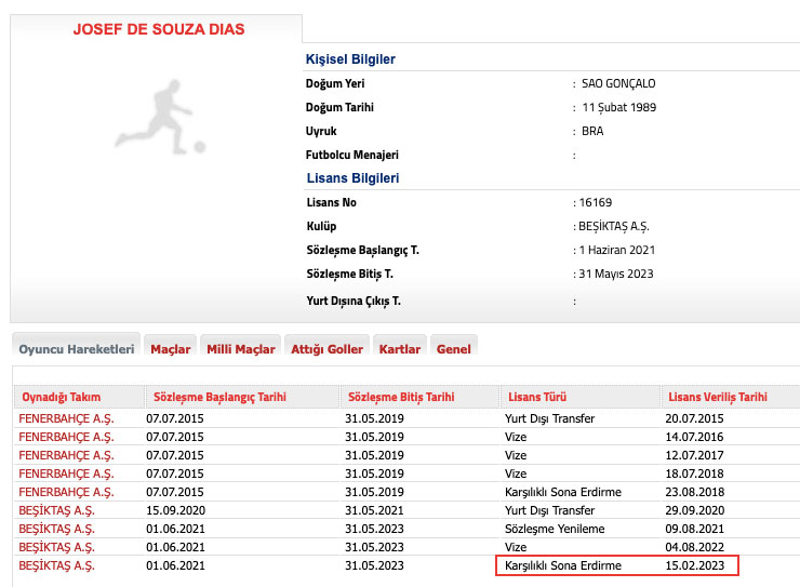Open the last FENERBAHÇE A.Ş. row link
This screenshot has width=800, height=587.
click(x=66, y=491)
